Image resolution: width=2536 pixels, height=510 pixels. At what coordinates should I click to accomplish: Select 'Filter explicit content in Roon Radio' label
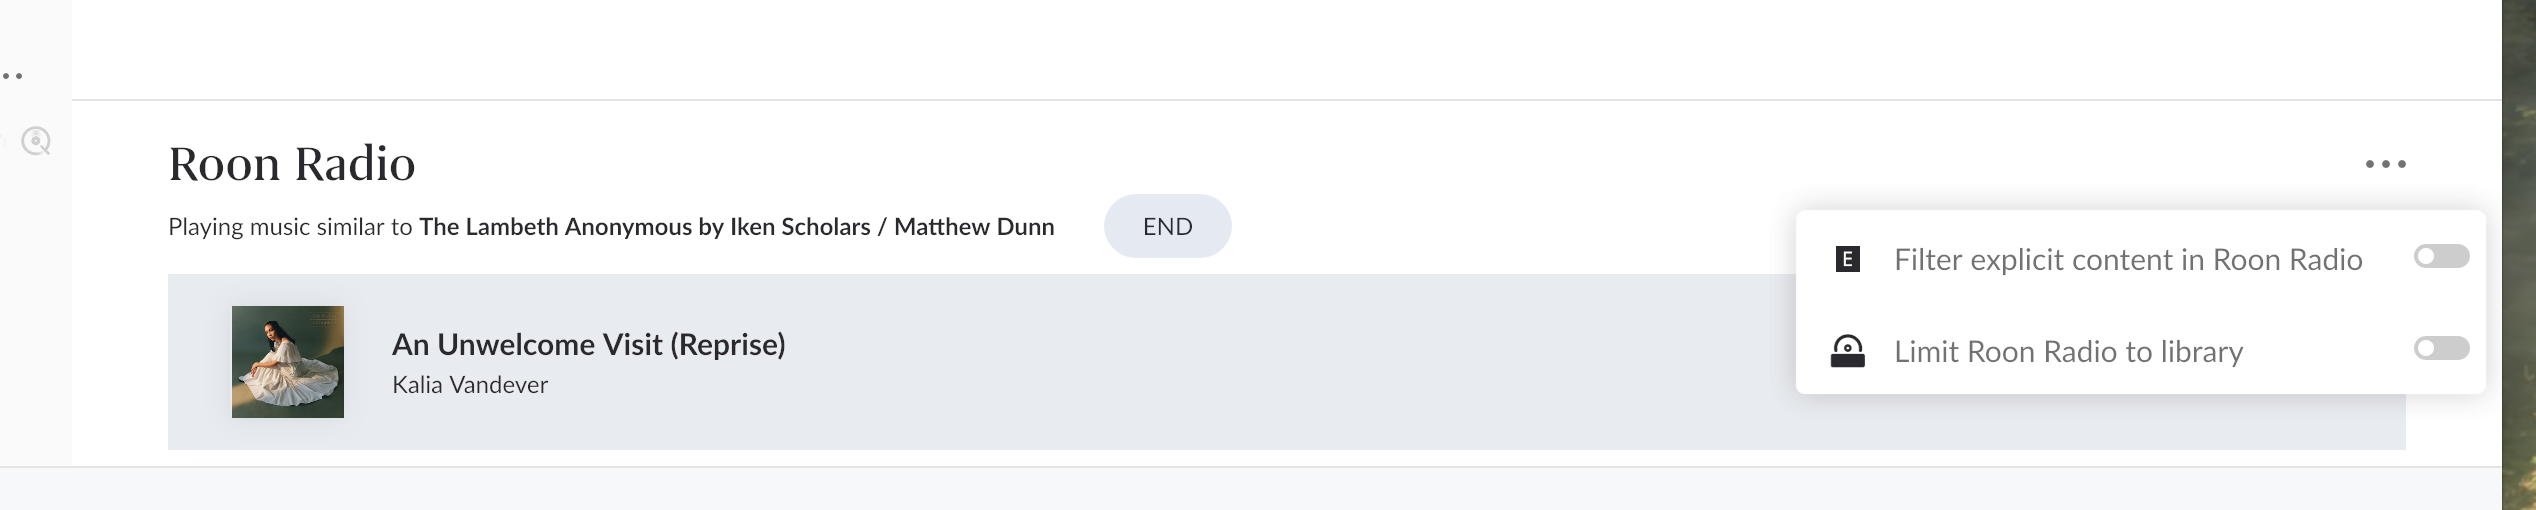2128,260
